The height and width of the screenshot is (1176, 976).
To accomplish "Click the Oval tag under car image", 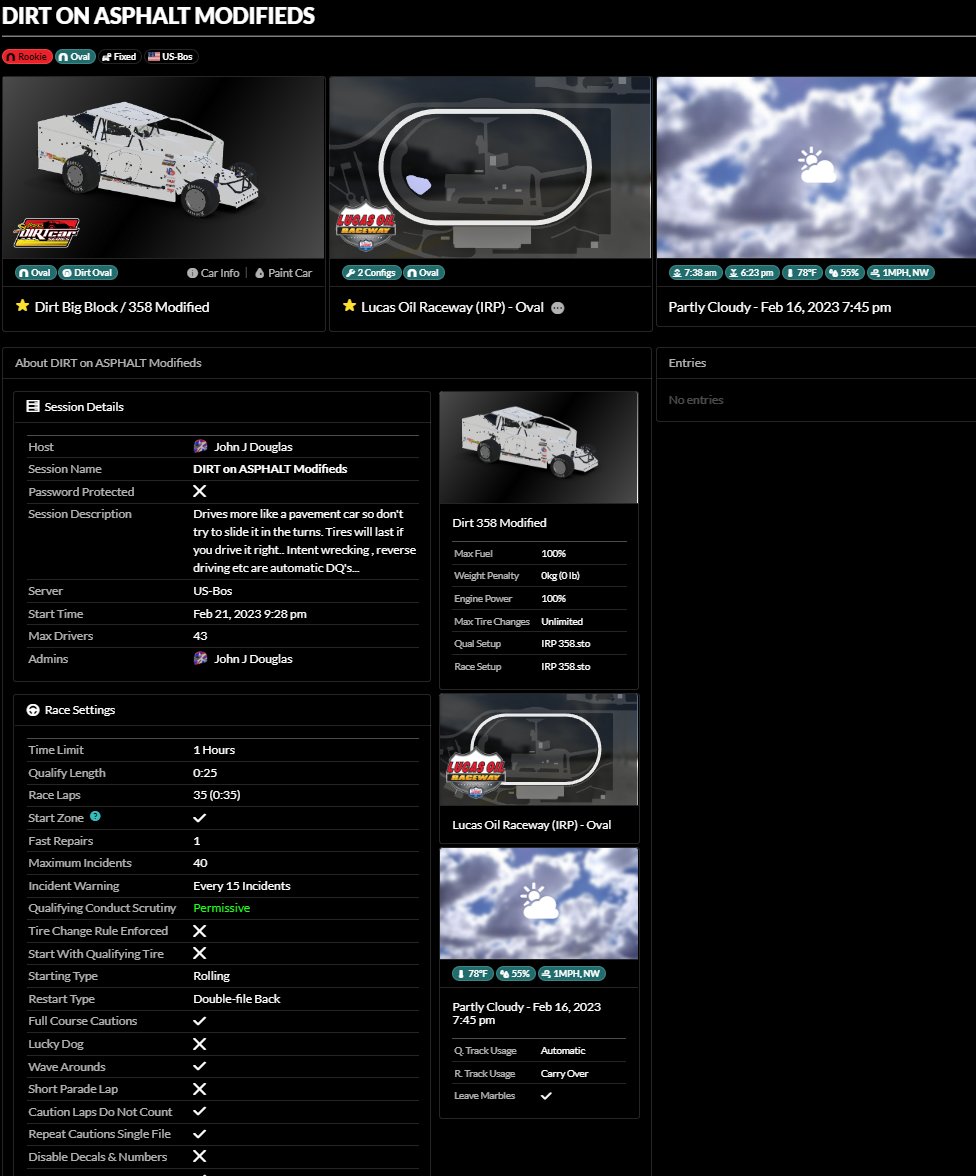I will click(35, 273).
